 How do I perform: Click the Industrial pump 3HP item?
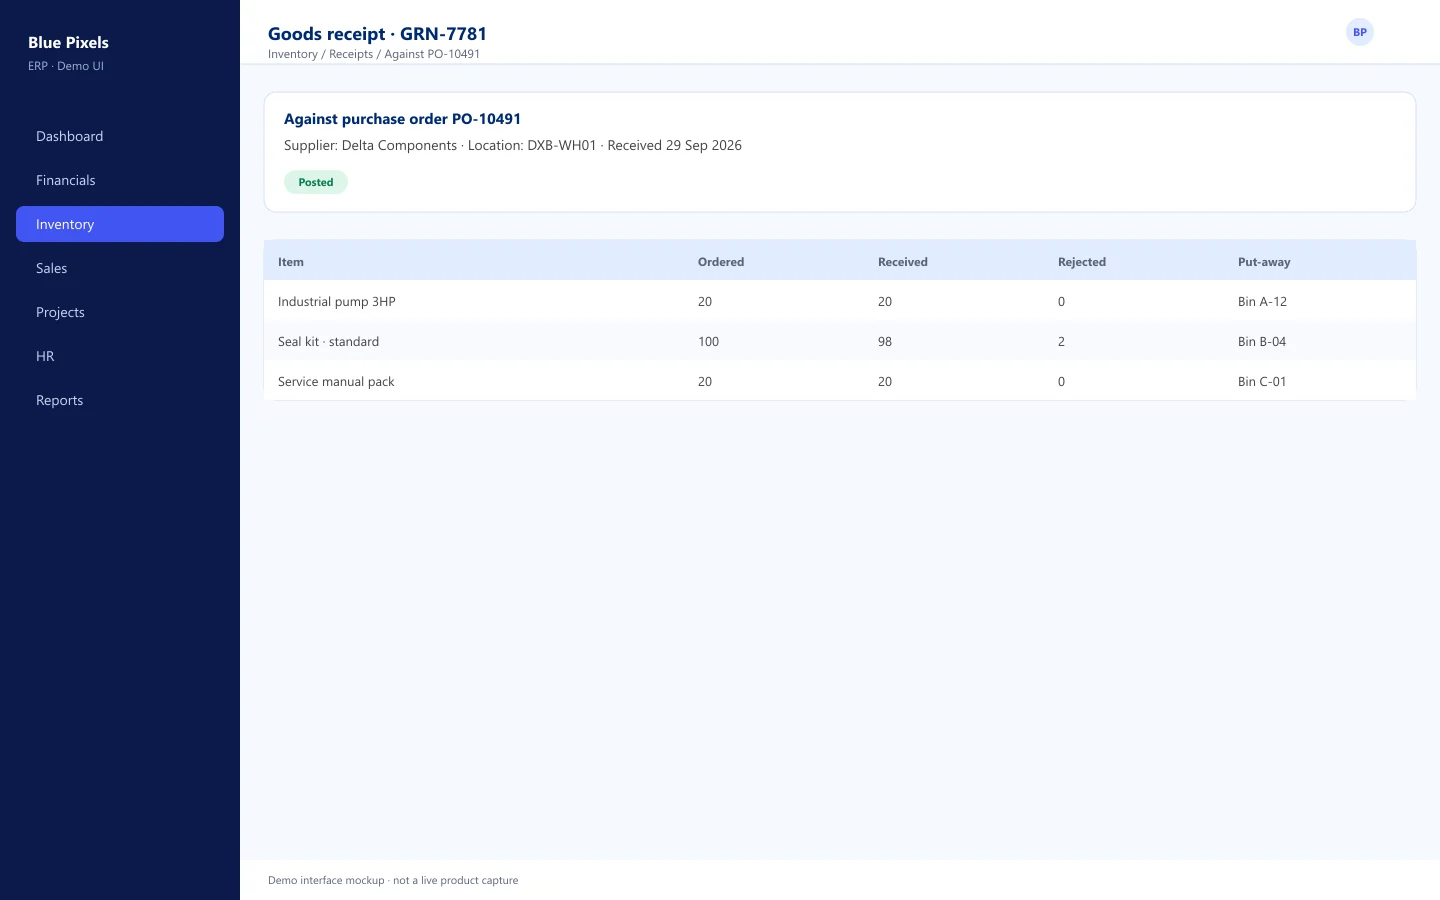(337, 301)
